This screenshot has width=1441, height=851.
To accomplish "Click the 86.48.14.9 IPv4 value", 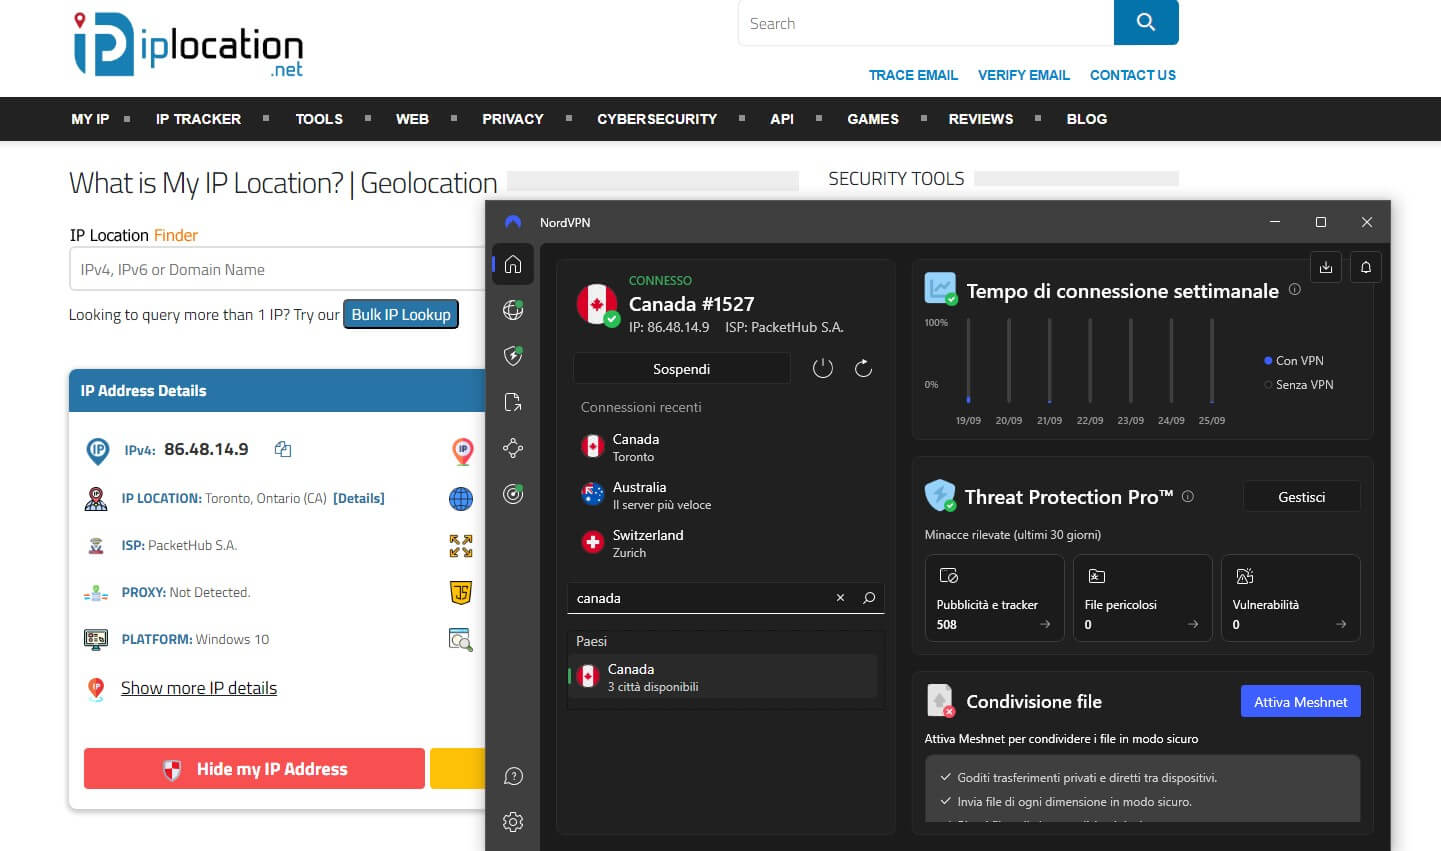I will (x=206, y=449).
